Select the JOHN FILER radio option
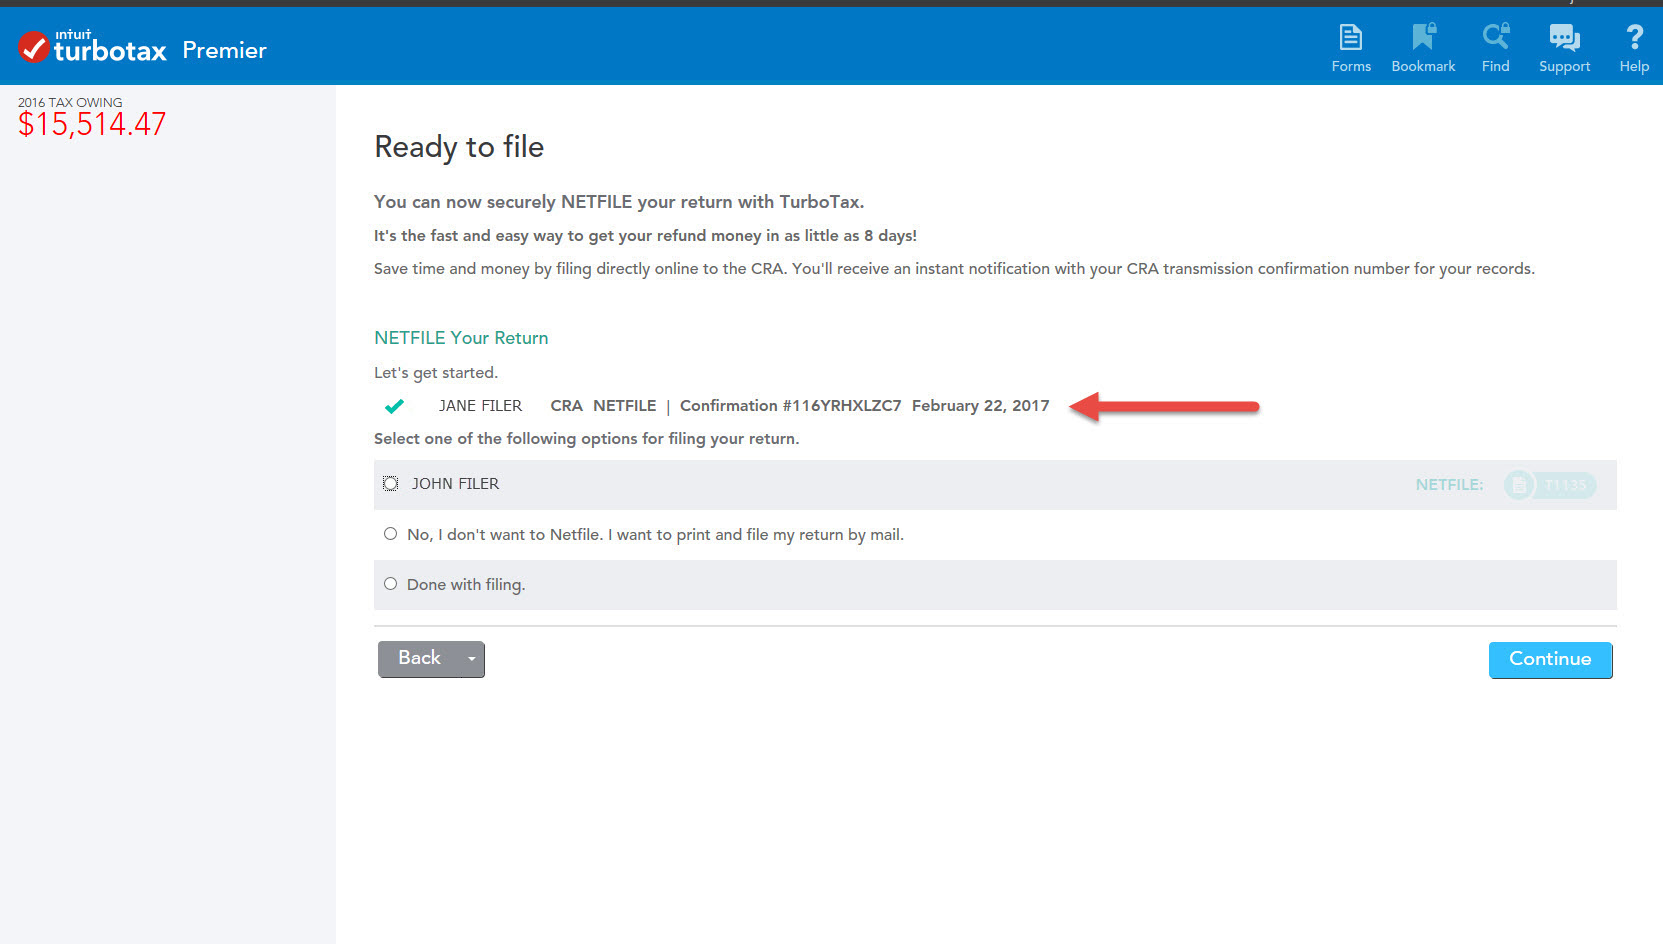 (390, 484)
